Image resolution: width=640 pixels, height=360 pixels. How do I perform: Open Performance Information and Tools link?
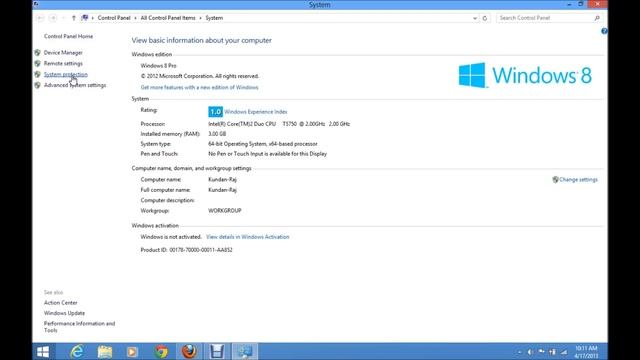click(80, 327)
